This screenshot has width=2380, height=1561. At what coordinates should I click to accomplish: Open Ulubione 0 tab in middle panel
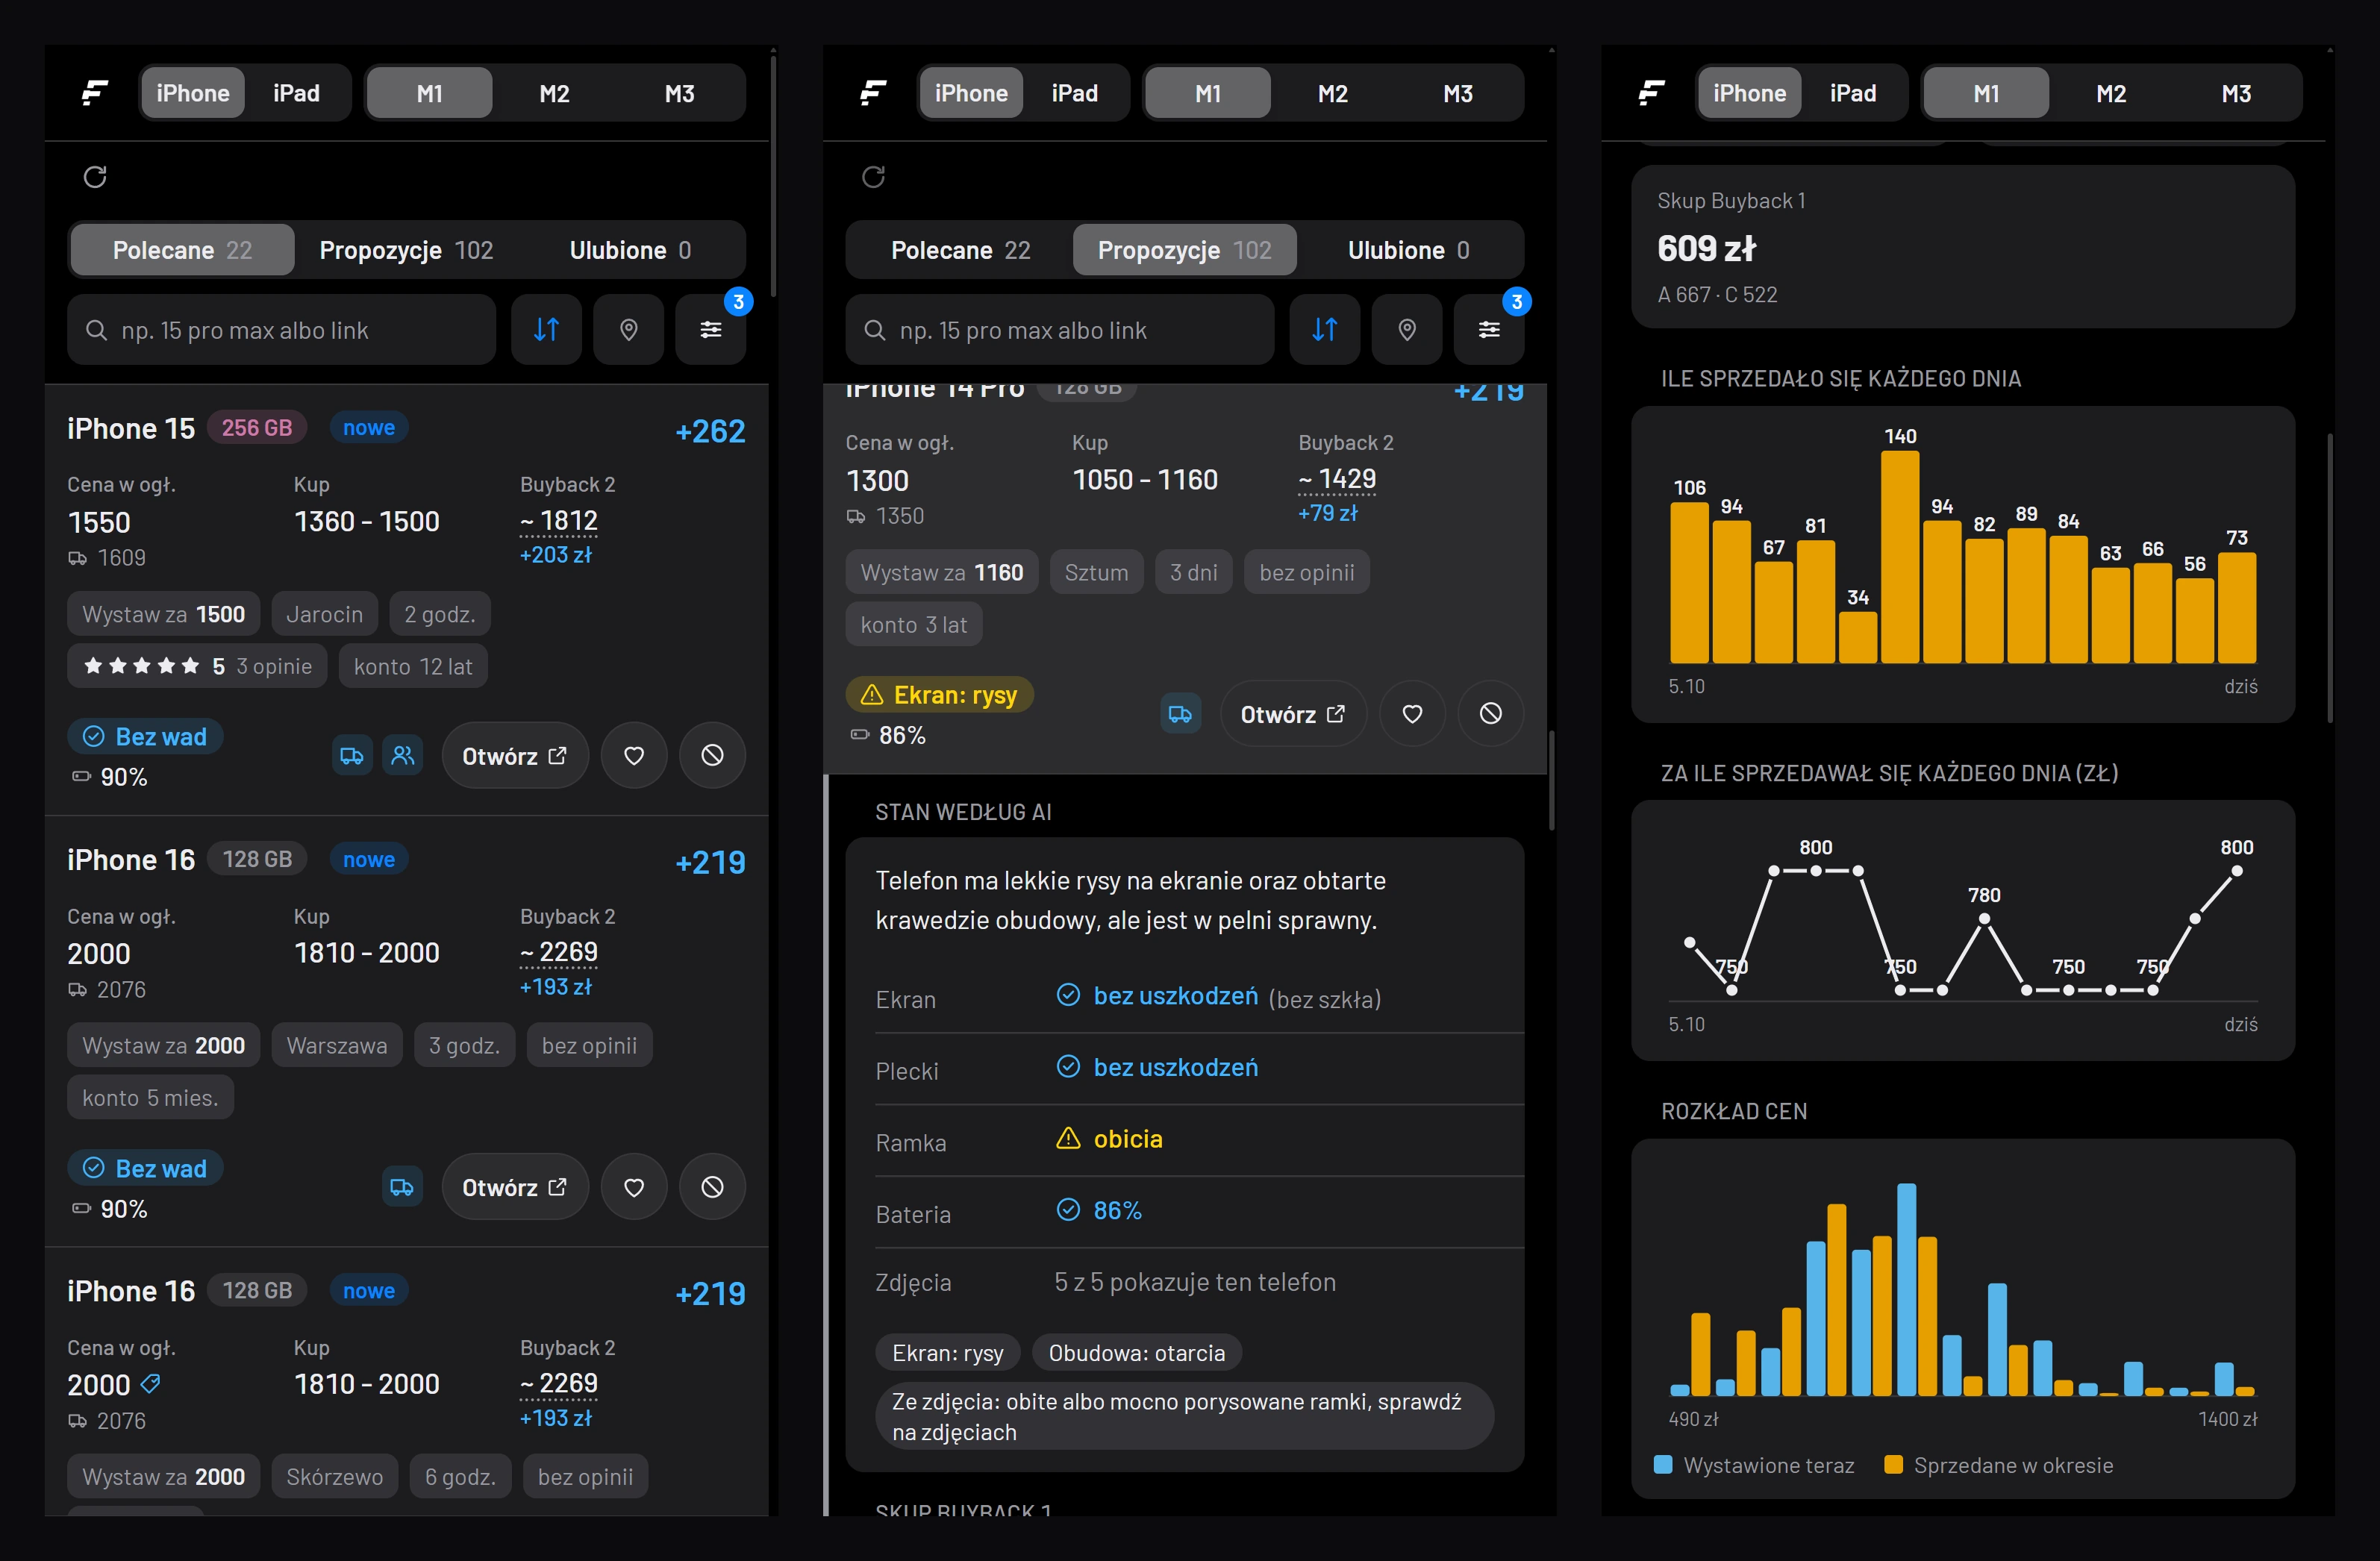1408,250
